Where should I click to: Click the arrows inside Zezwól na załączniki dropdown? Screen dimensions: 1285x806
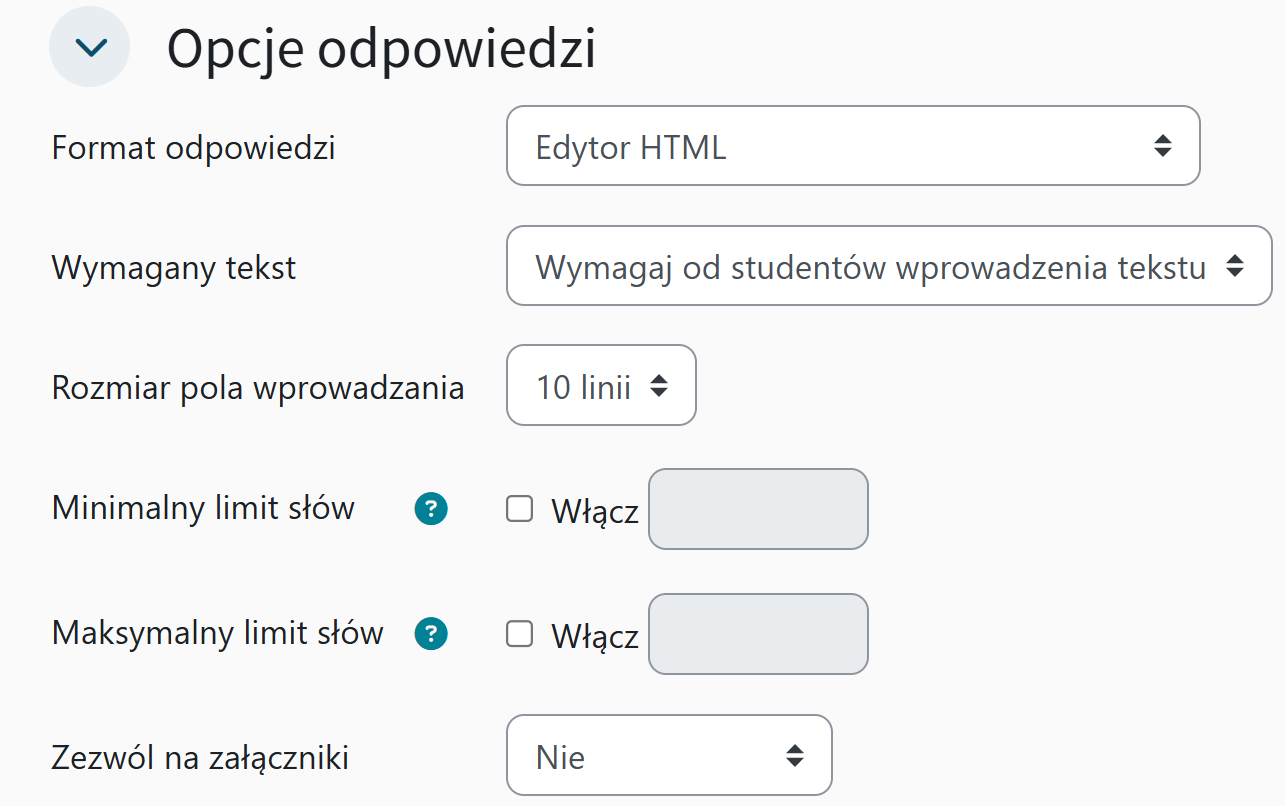pyautogui.click(x=795, y=756)
